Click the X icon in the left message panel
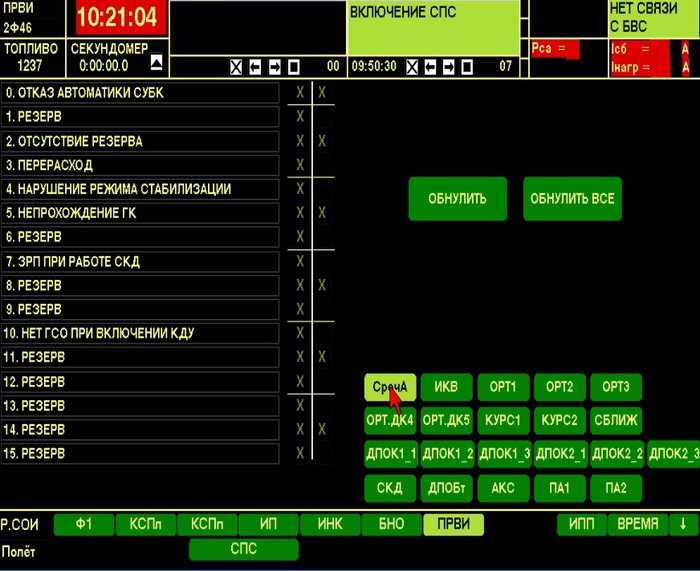The image size is (700, 571). click(237, 67)
